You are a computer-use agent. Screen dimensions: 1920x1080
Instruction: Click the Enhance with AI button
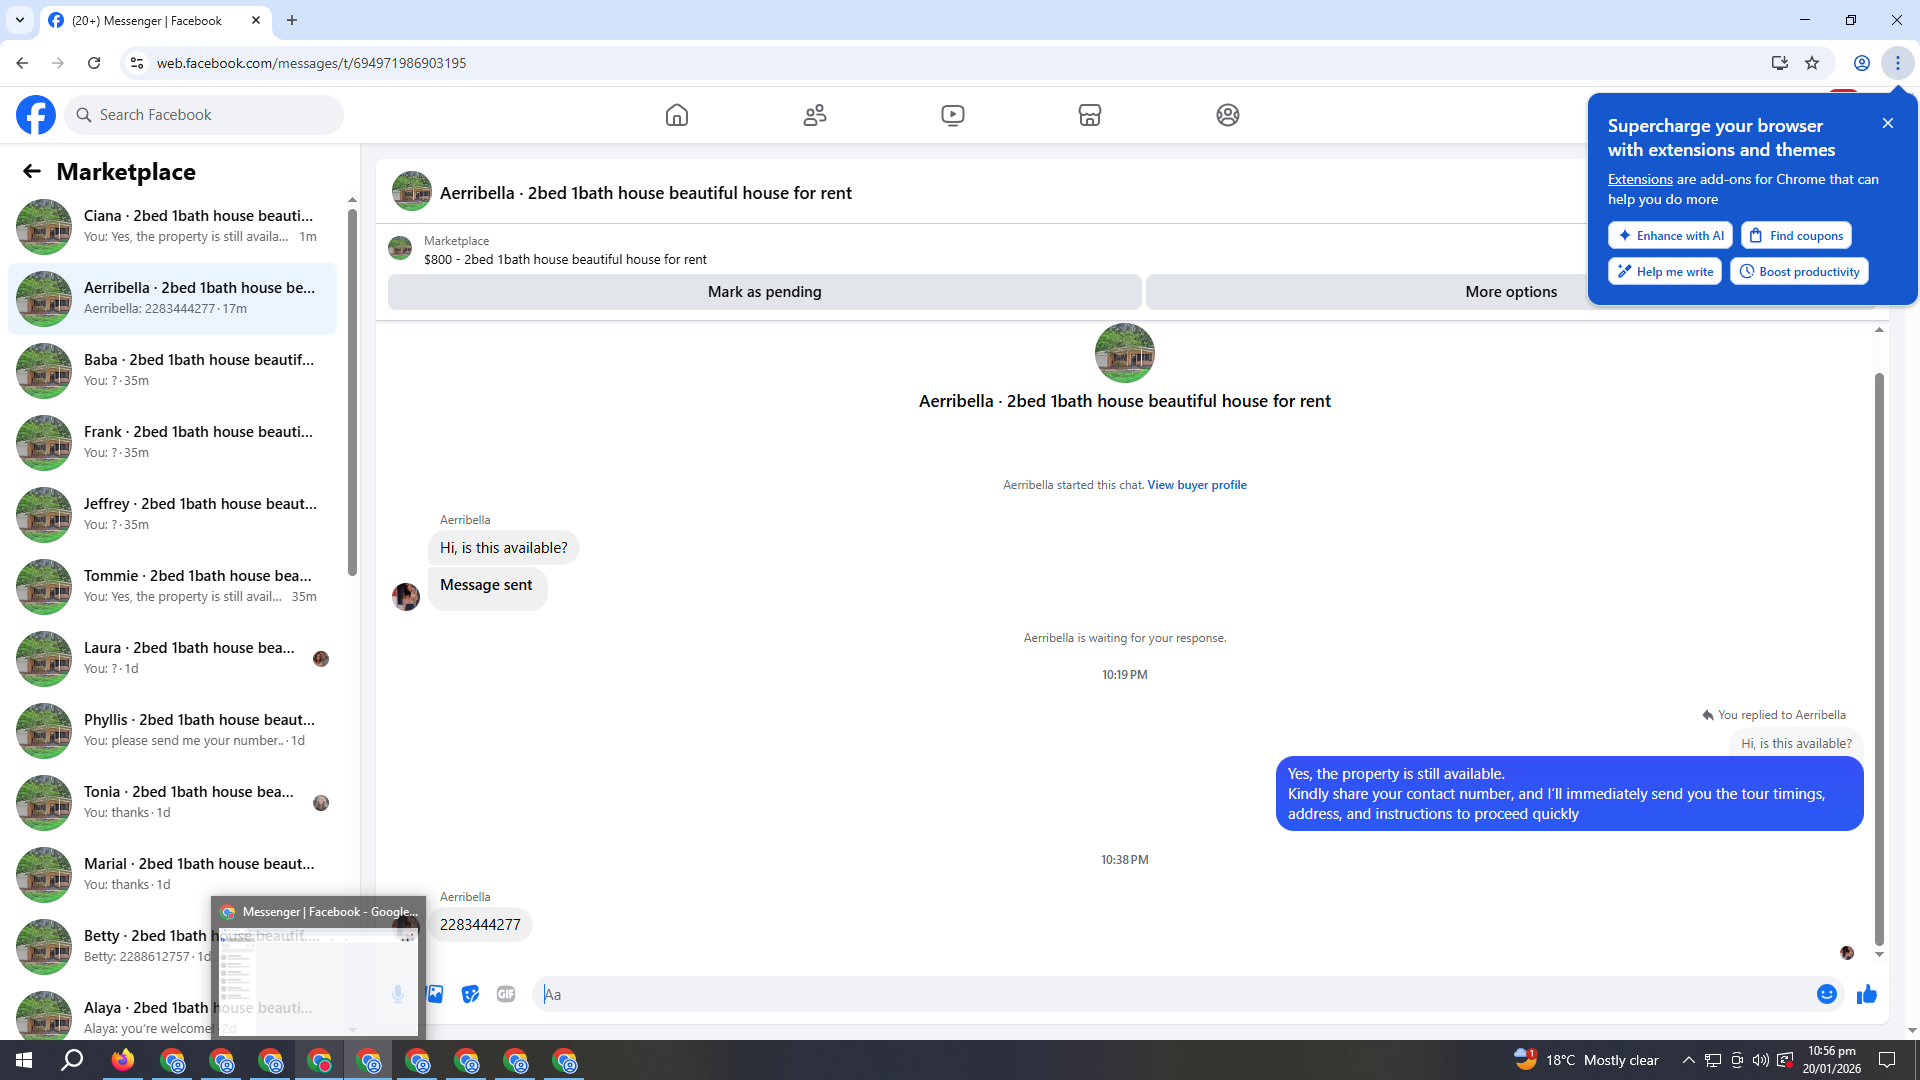click(1670, 236)
